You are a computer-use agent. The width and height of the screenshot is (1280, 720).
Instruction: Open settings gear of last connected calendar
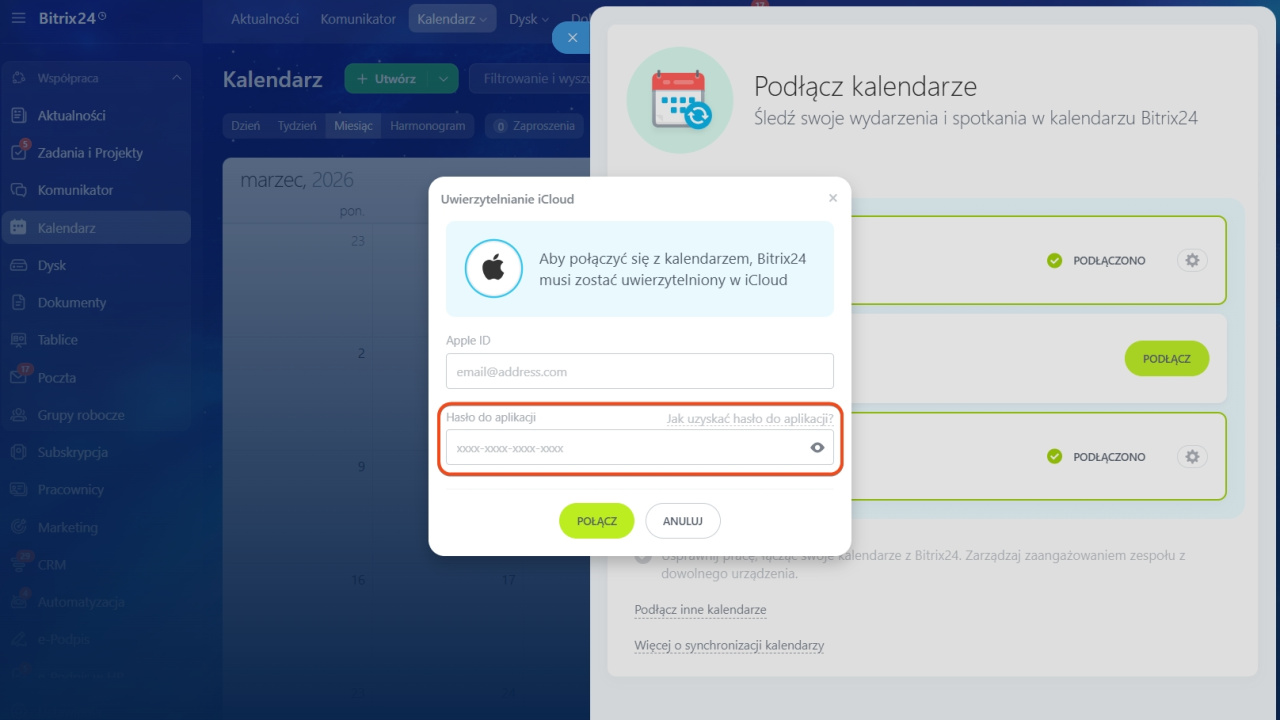click(x=1191, y=457)
